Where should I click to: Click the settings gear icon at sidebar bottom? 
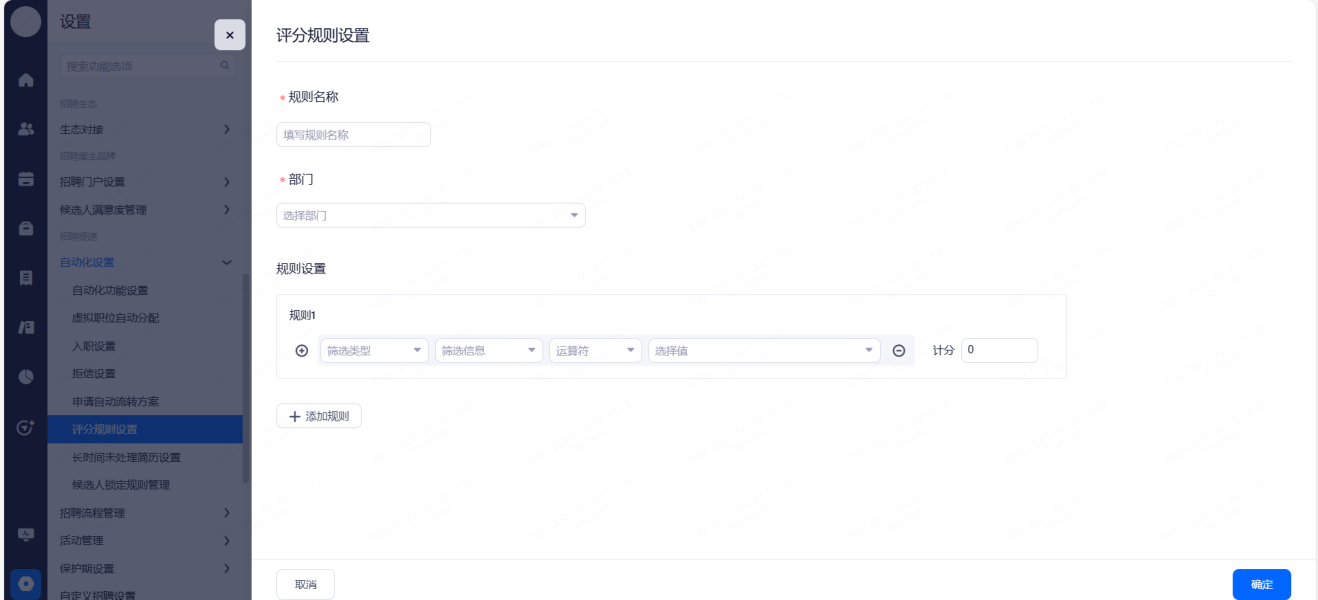[26, 584]
